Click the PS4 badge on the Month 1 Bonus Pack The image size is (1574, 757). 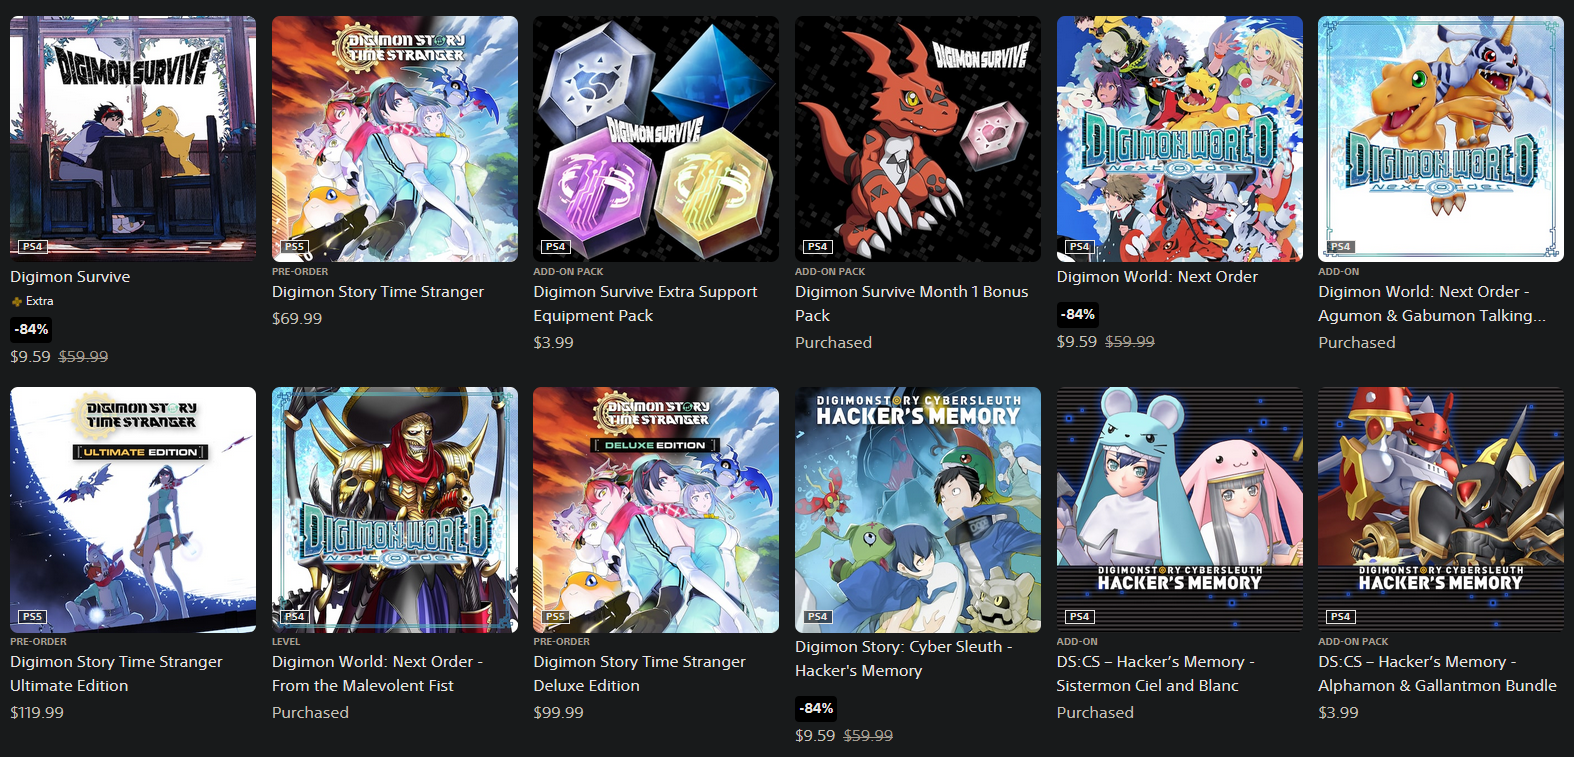click(x=817, y=246)
